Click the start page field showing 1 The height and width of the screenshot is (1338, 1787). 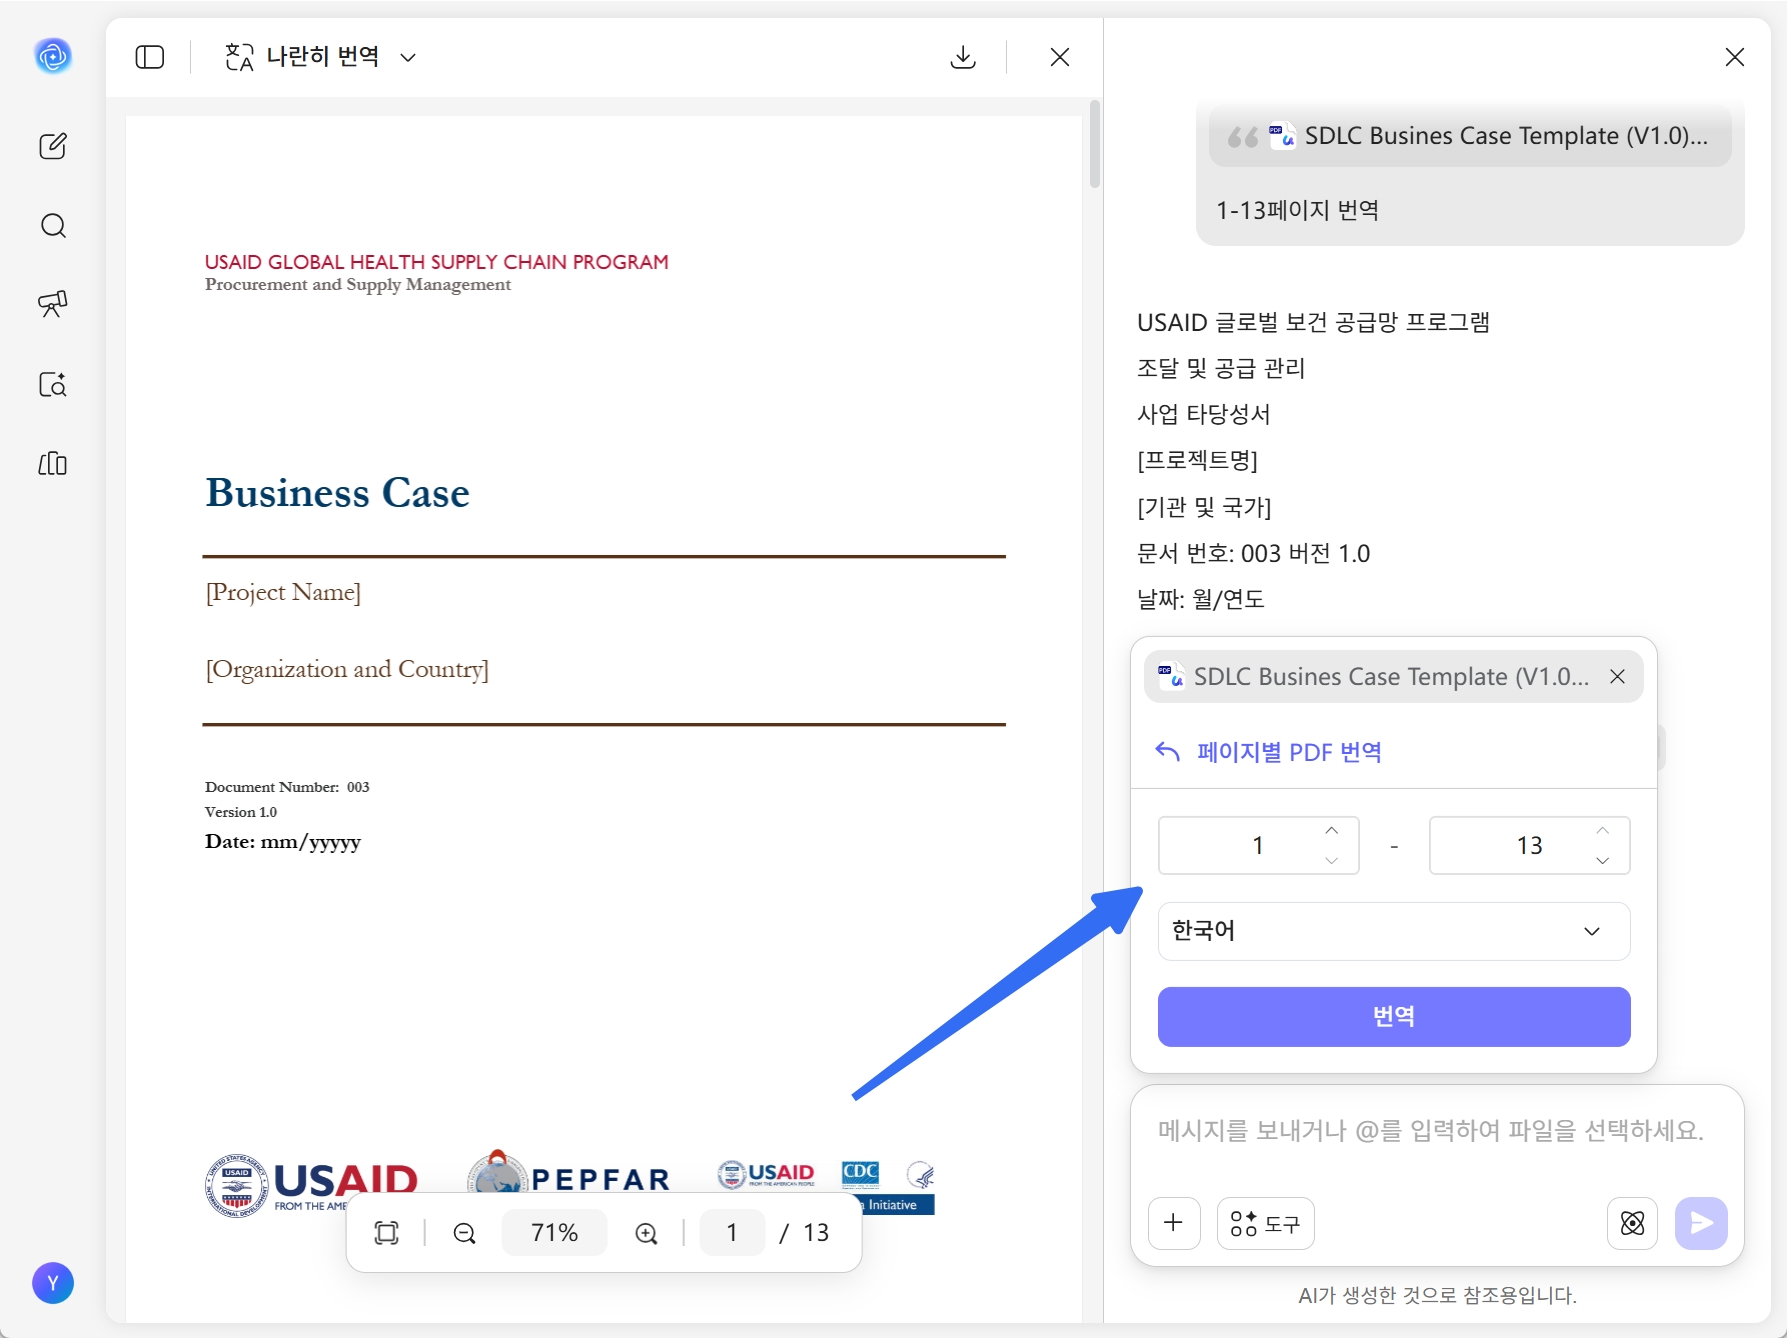[1258, 845]
